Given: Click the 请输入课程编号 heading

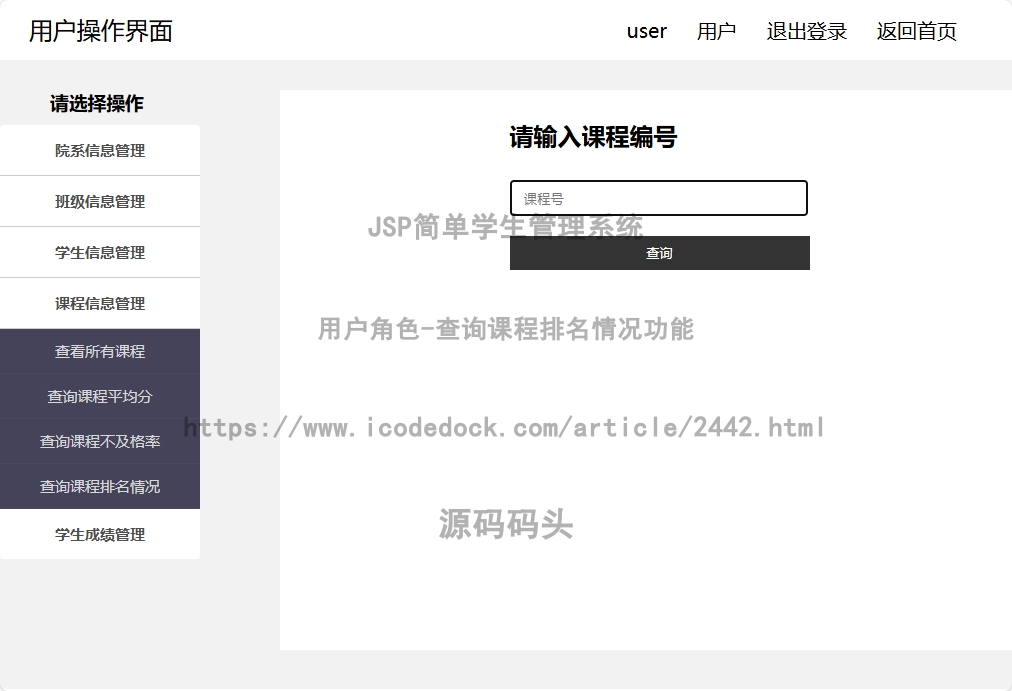Looking at the screenshot, I should click(593, 137).
